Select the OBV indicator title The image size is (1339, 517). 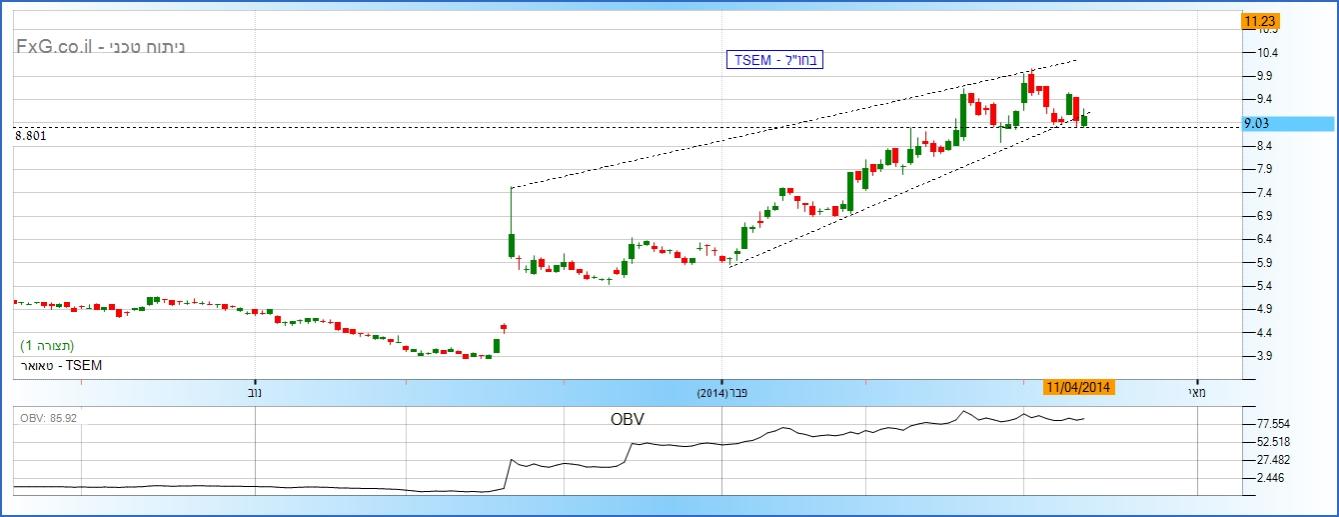coord(627,420)
